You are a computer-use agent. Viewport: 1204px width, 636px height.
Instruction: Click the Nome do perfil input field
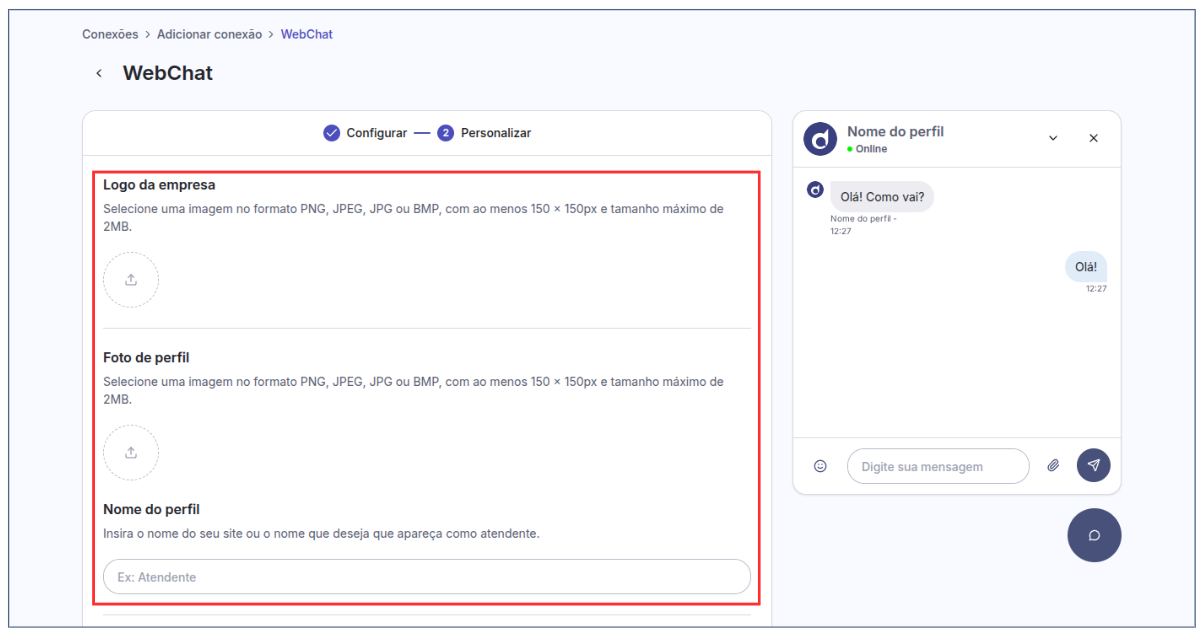[427, 577]
